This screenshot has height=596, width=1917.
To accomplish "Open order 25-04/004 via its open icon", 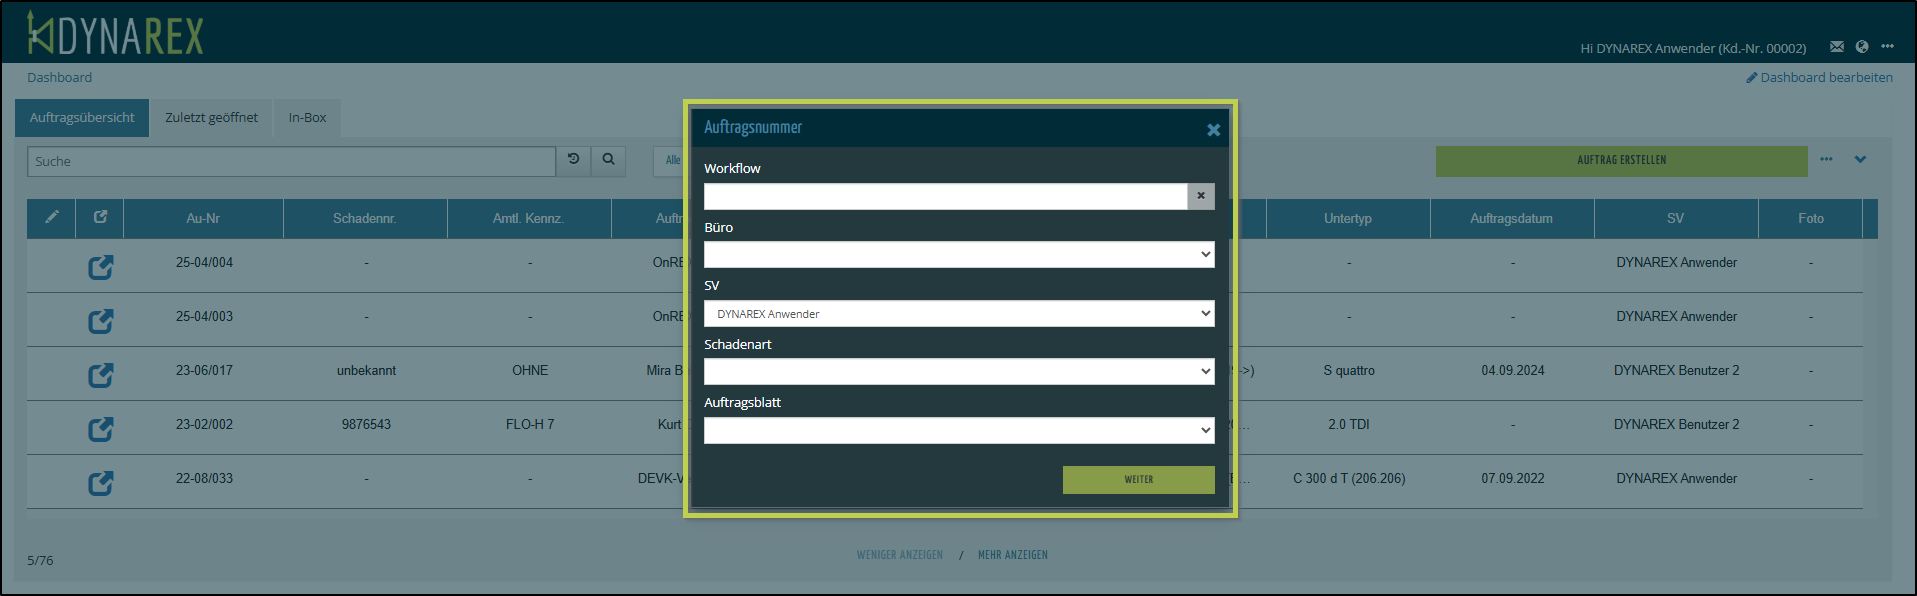I will (100, 267).
